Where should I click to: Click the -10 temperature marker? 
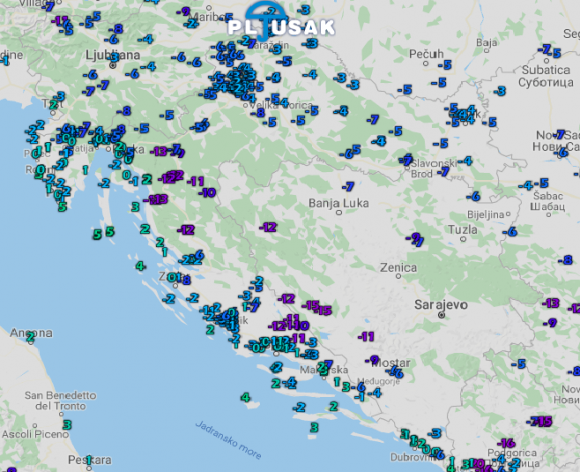(207, 192)
